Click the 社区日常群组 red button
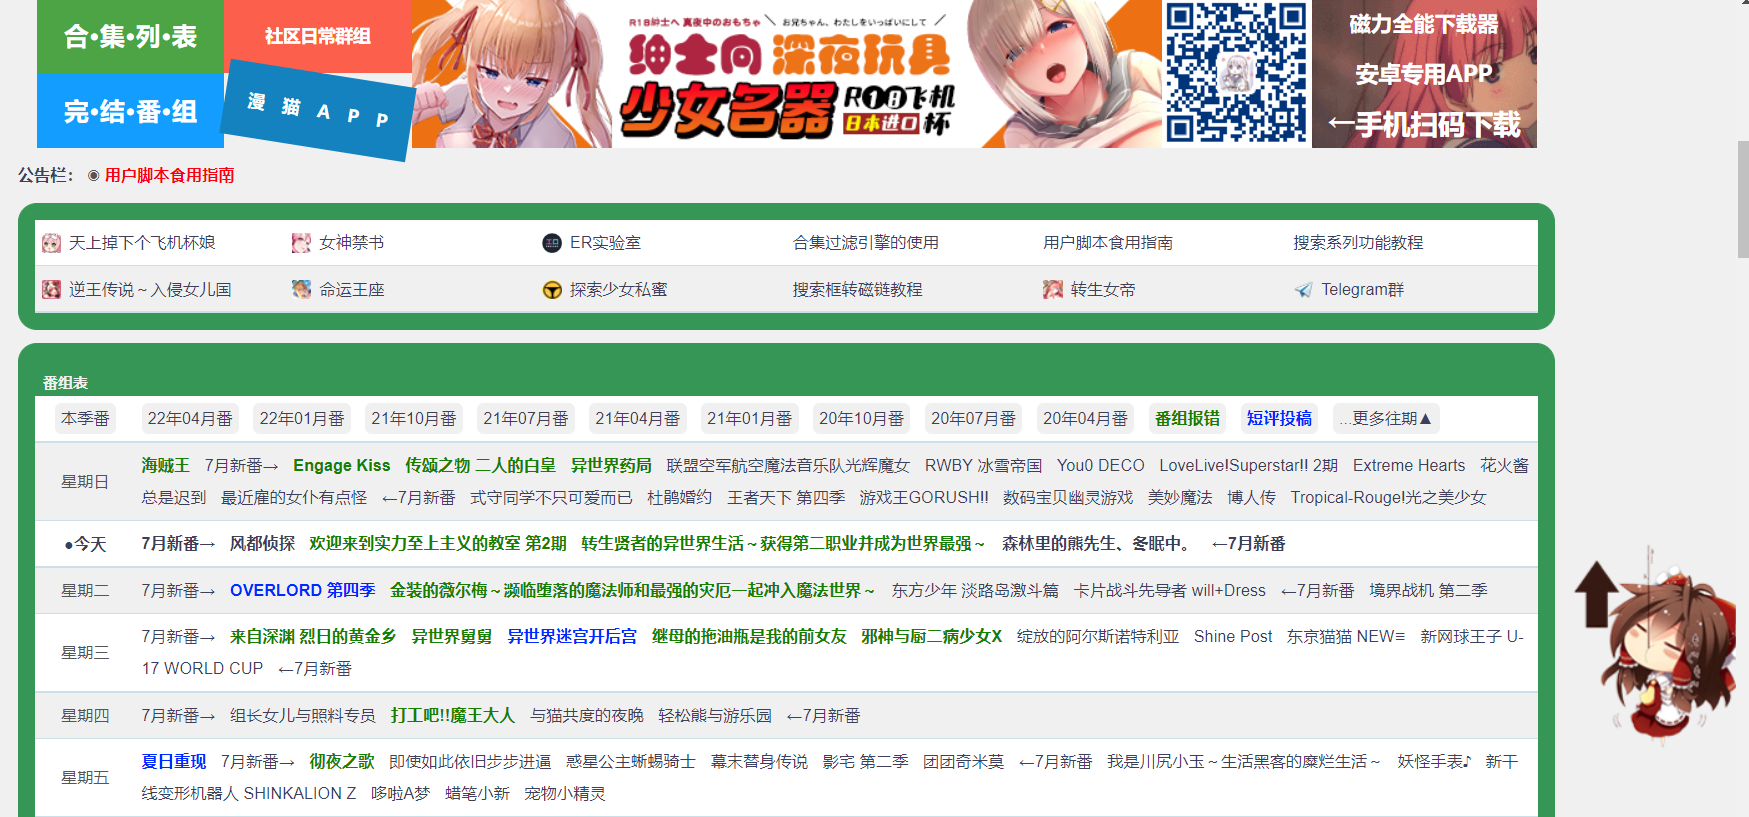The width and height of the screenshot is (1749, 817). (317, 36)
